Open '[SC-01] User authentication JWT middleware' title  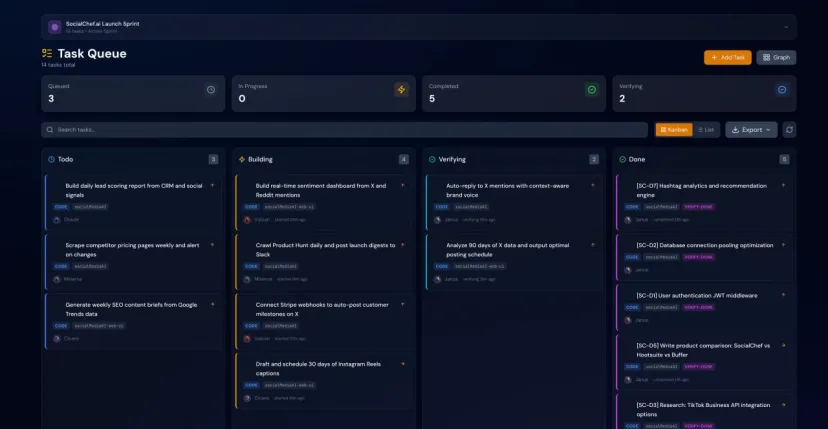click(x=697, y=295)
